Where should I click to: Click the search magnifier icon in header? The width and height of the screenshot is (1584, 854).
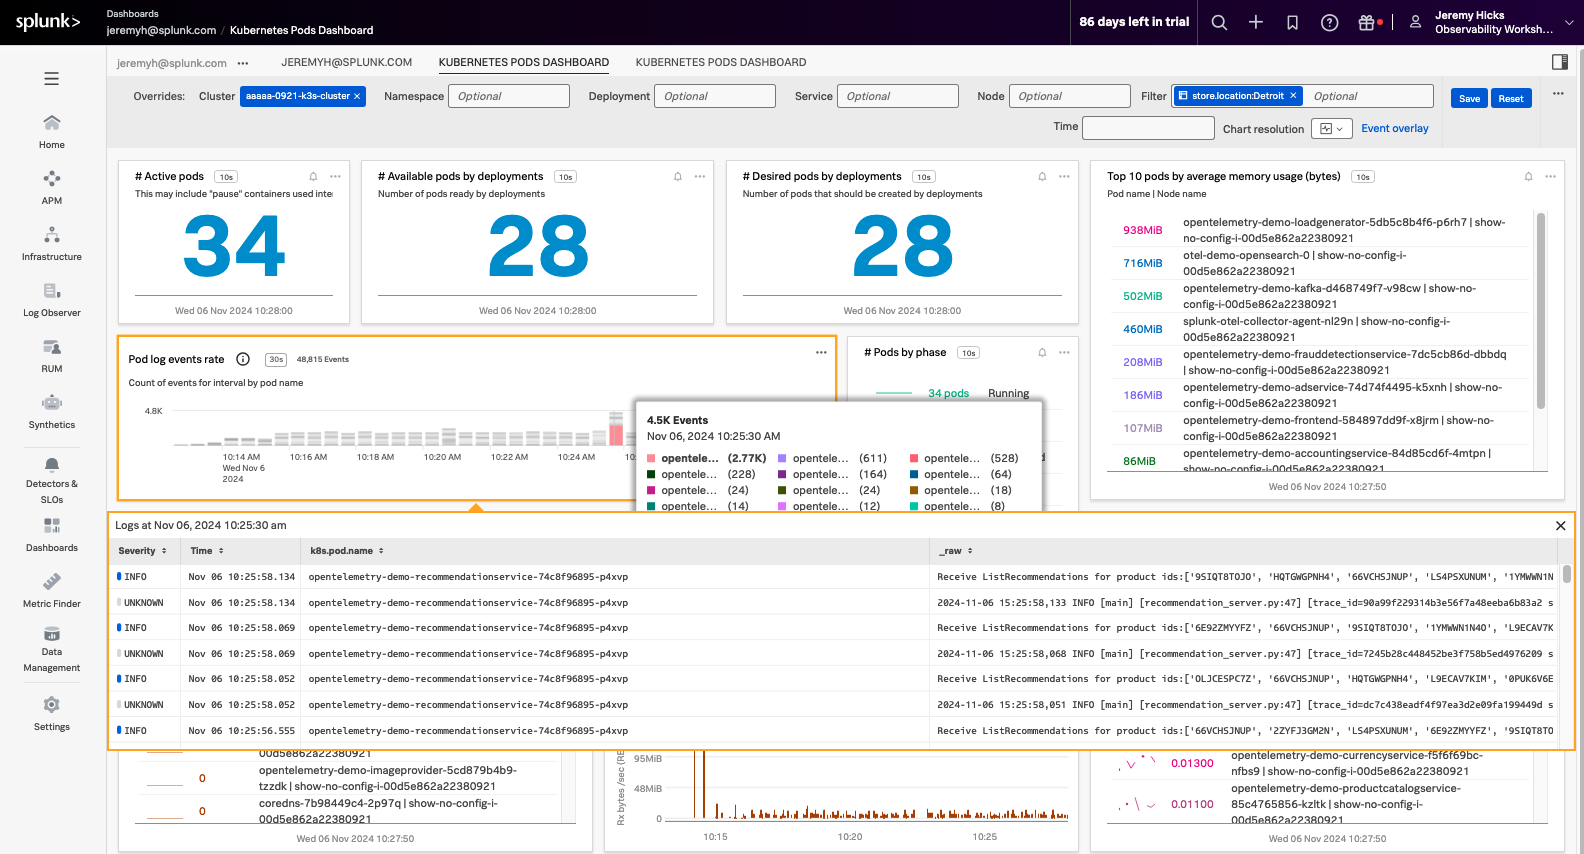click(x=1219, y=22)
